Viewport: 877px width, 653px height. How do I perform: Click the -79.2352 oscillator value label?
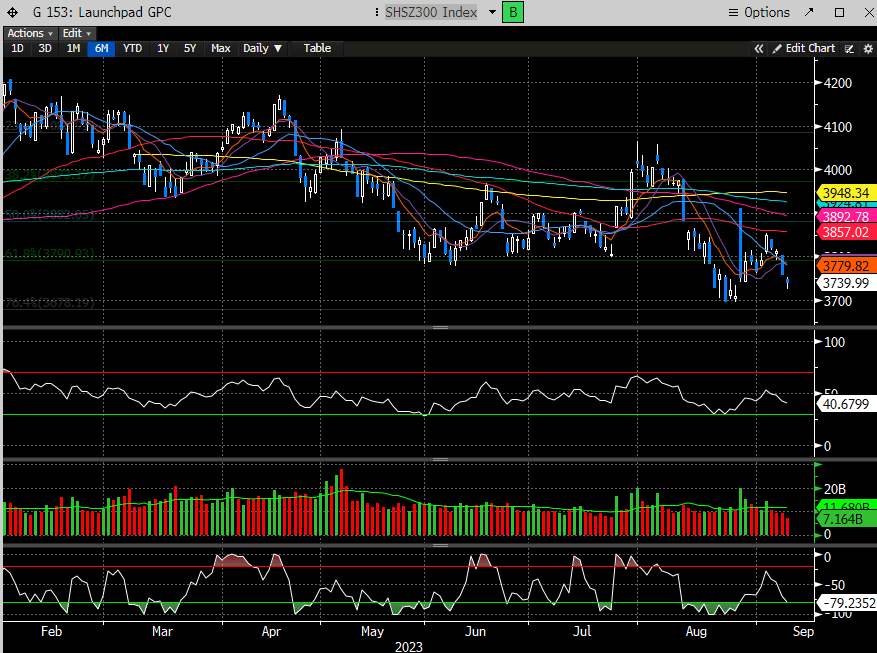pyautogui.click(x=847, y=603)
